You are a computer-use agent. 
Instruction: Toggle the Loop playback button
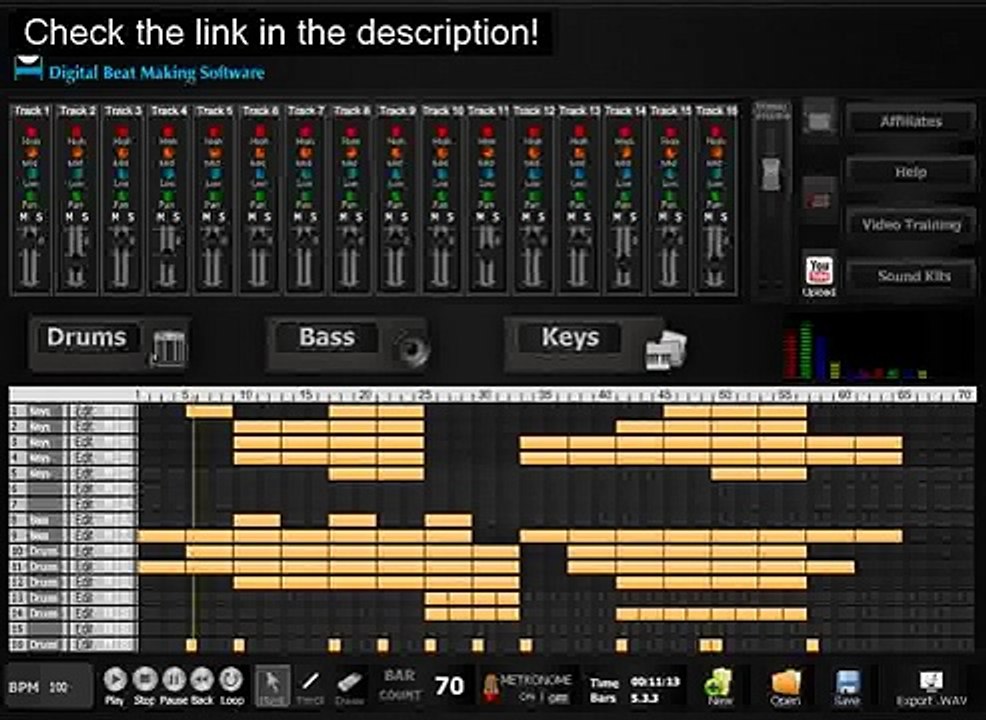[x=231, y=680]
